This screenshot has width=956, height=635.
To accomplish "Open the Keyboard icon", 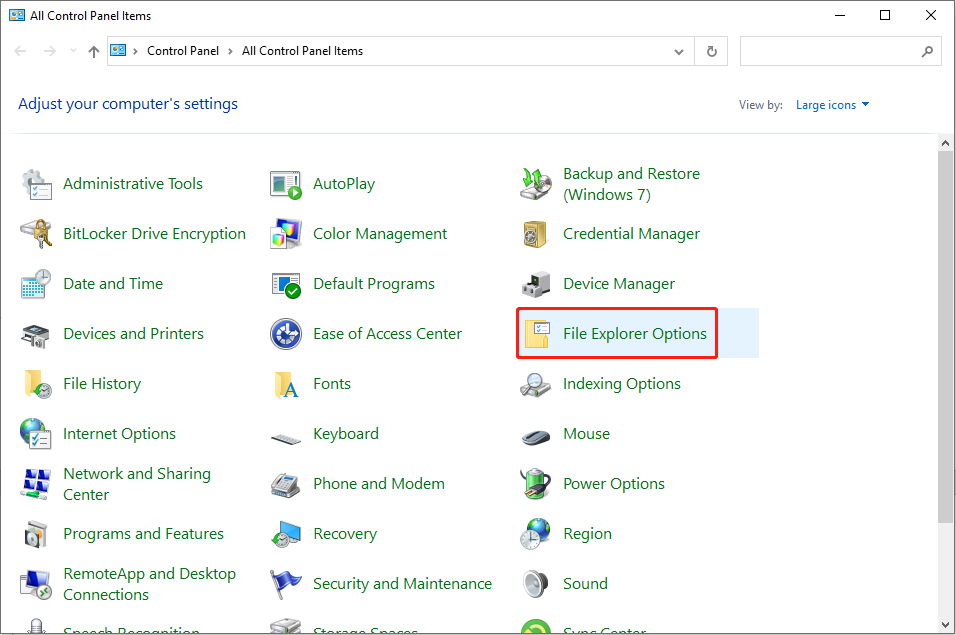I will (x=286, y=438).
